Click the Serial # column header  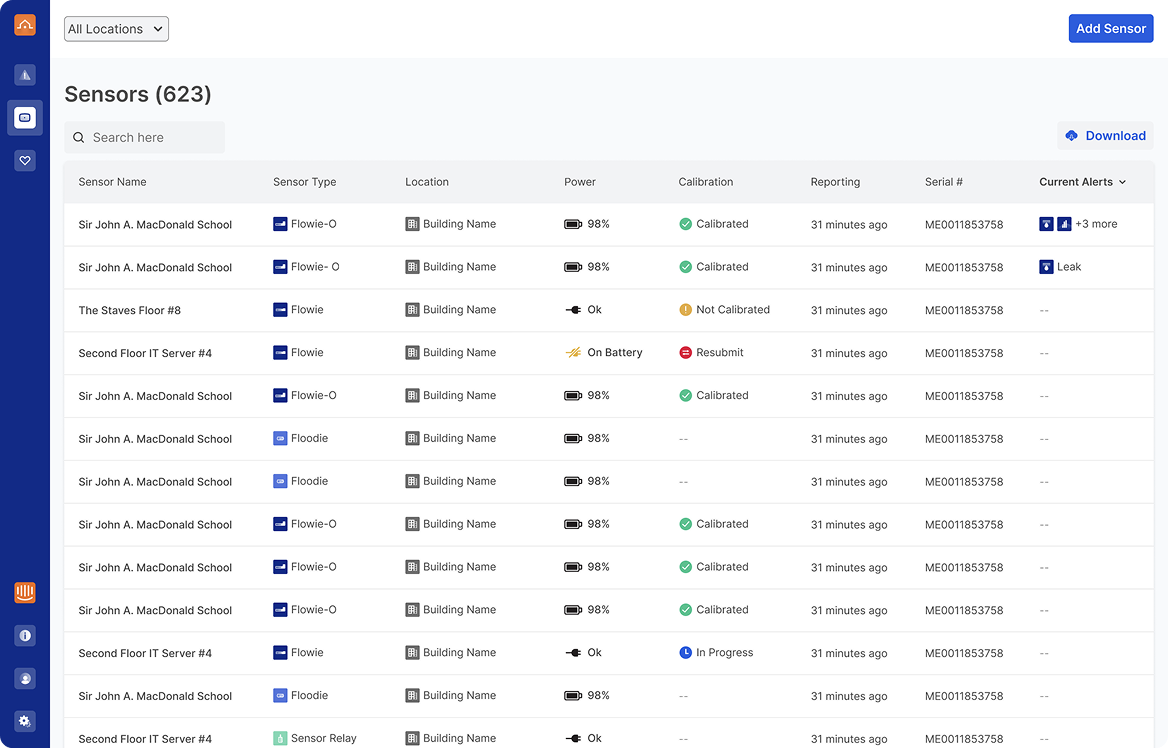944,182
